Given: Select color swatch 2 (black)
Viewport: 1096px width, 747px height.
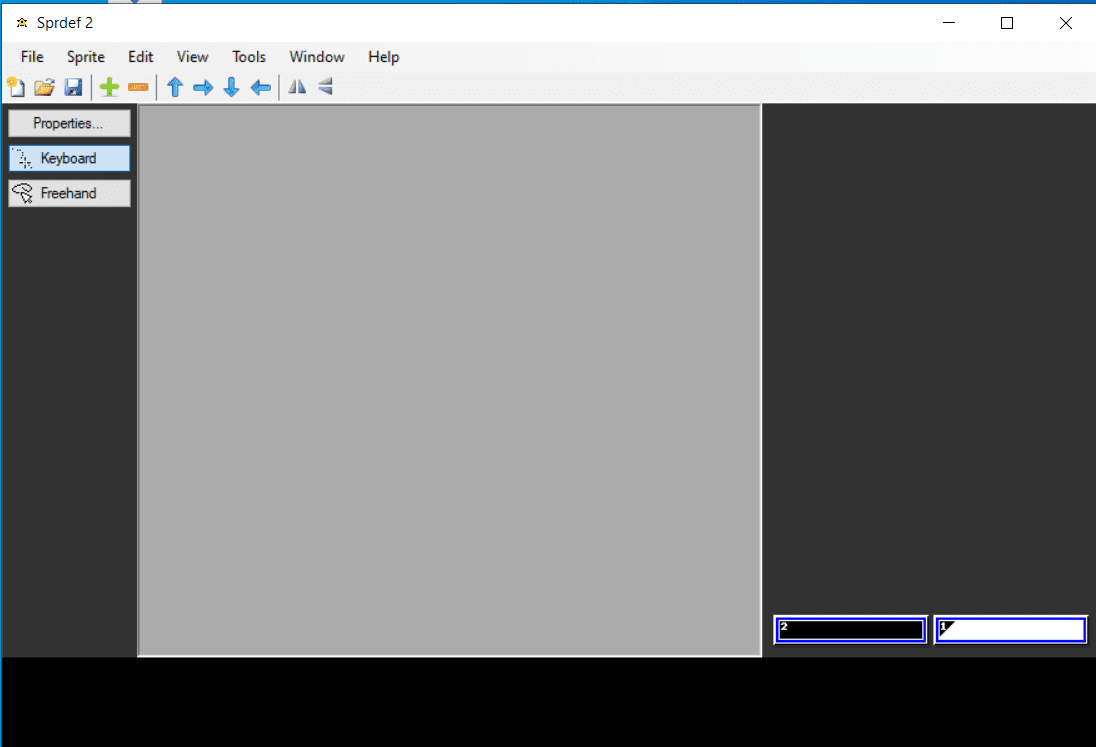Looking at the screenshot, I should pyautogui.click(x=851, y=630).
